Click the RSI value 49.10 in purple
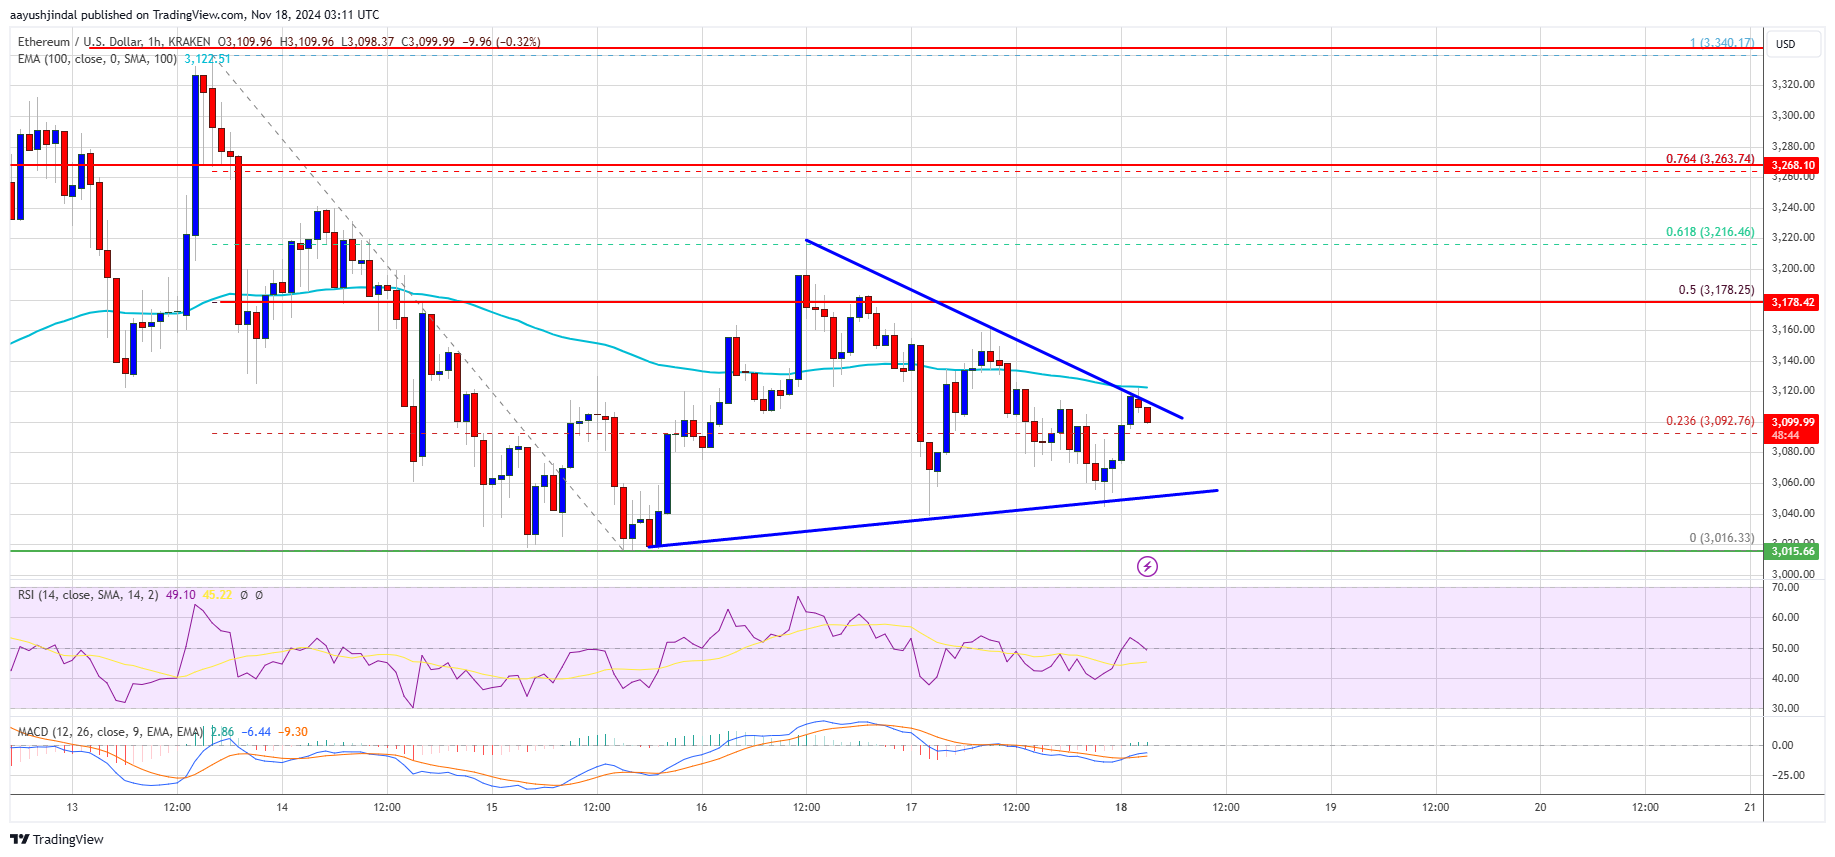1835x857 pixels. tap(180, 595)
